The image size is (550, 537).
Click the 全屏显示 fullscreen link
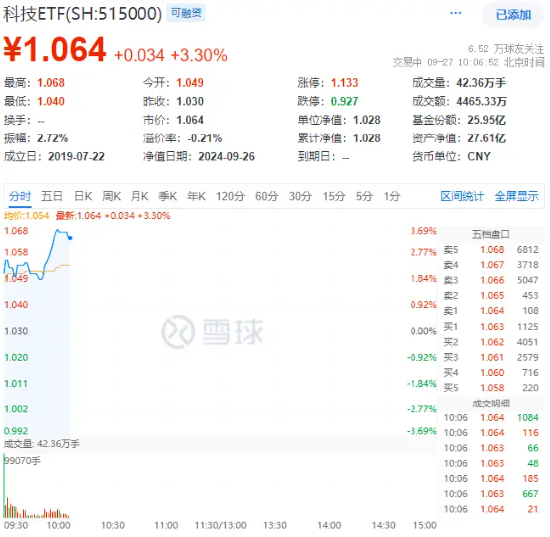tap(516, 196)
